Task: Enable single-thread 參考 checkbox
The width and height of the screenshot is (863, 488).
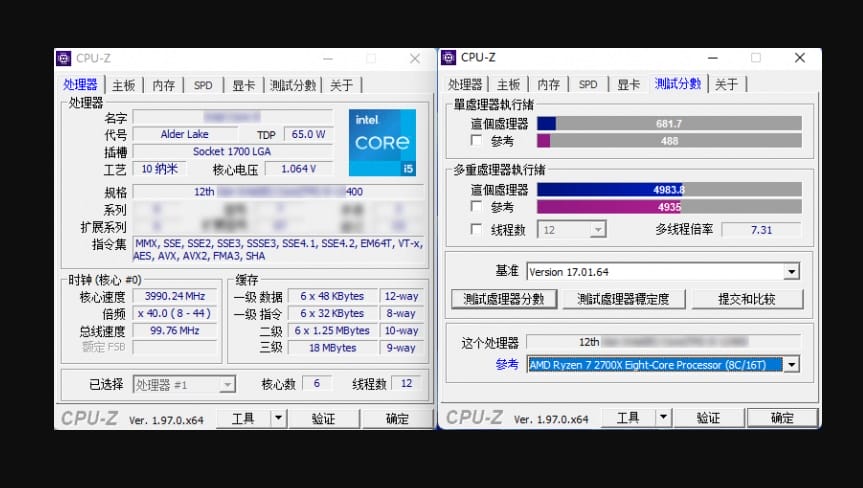Action: pos(477,141)
